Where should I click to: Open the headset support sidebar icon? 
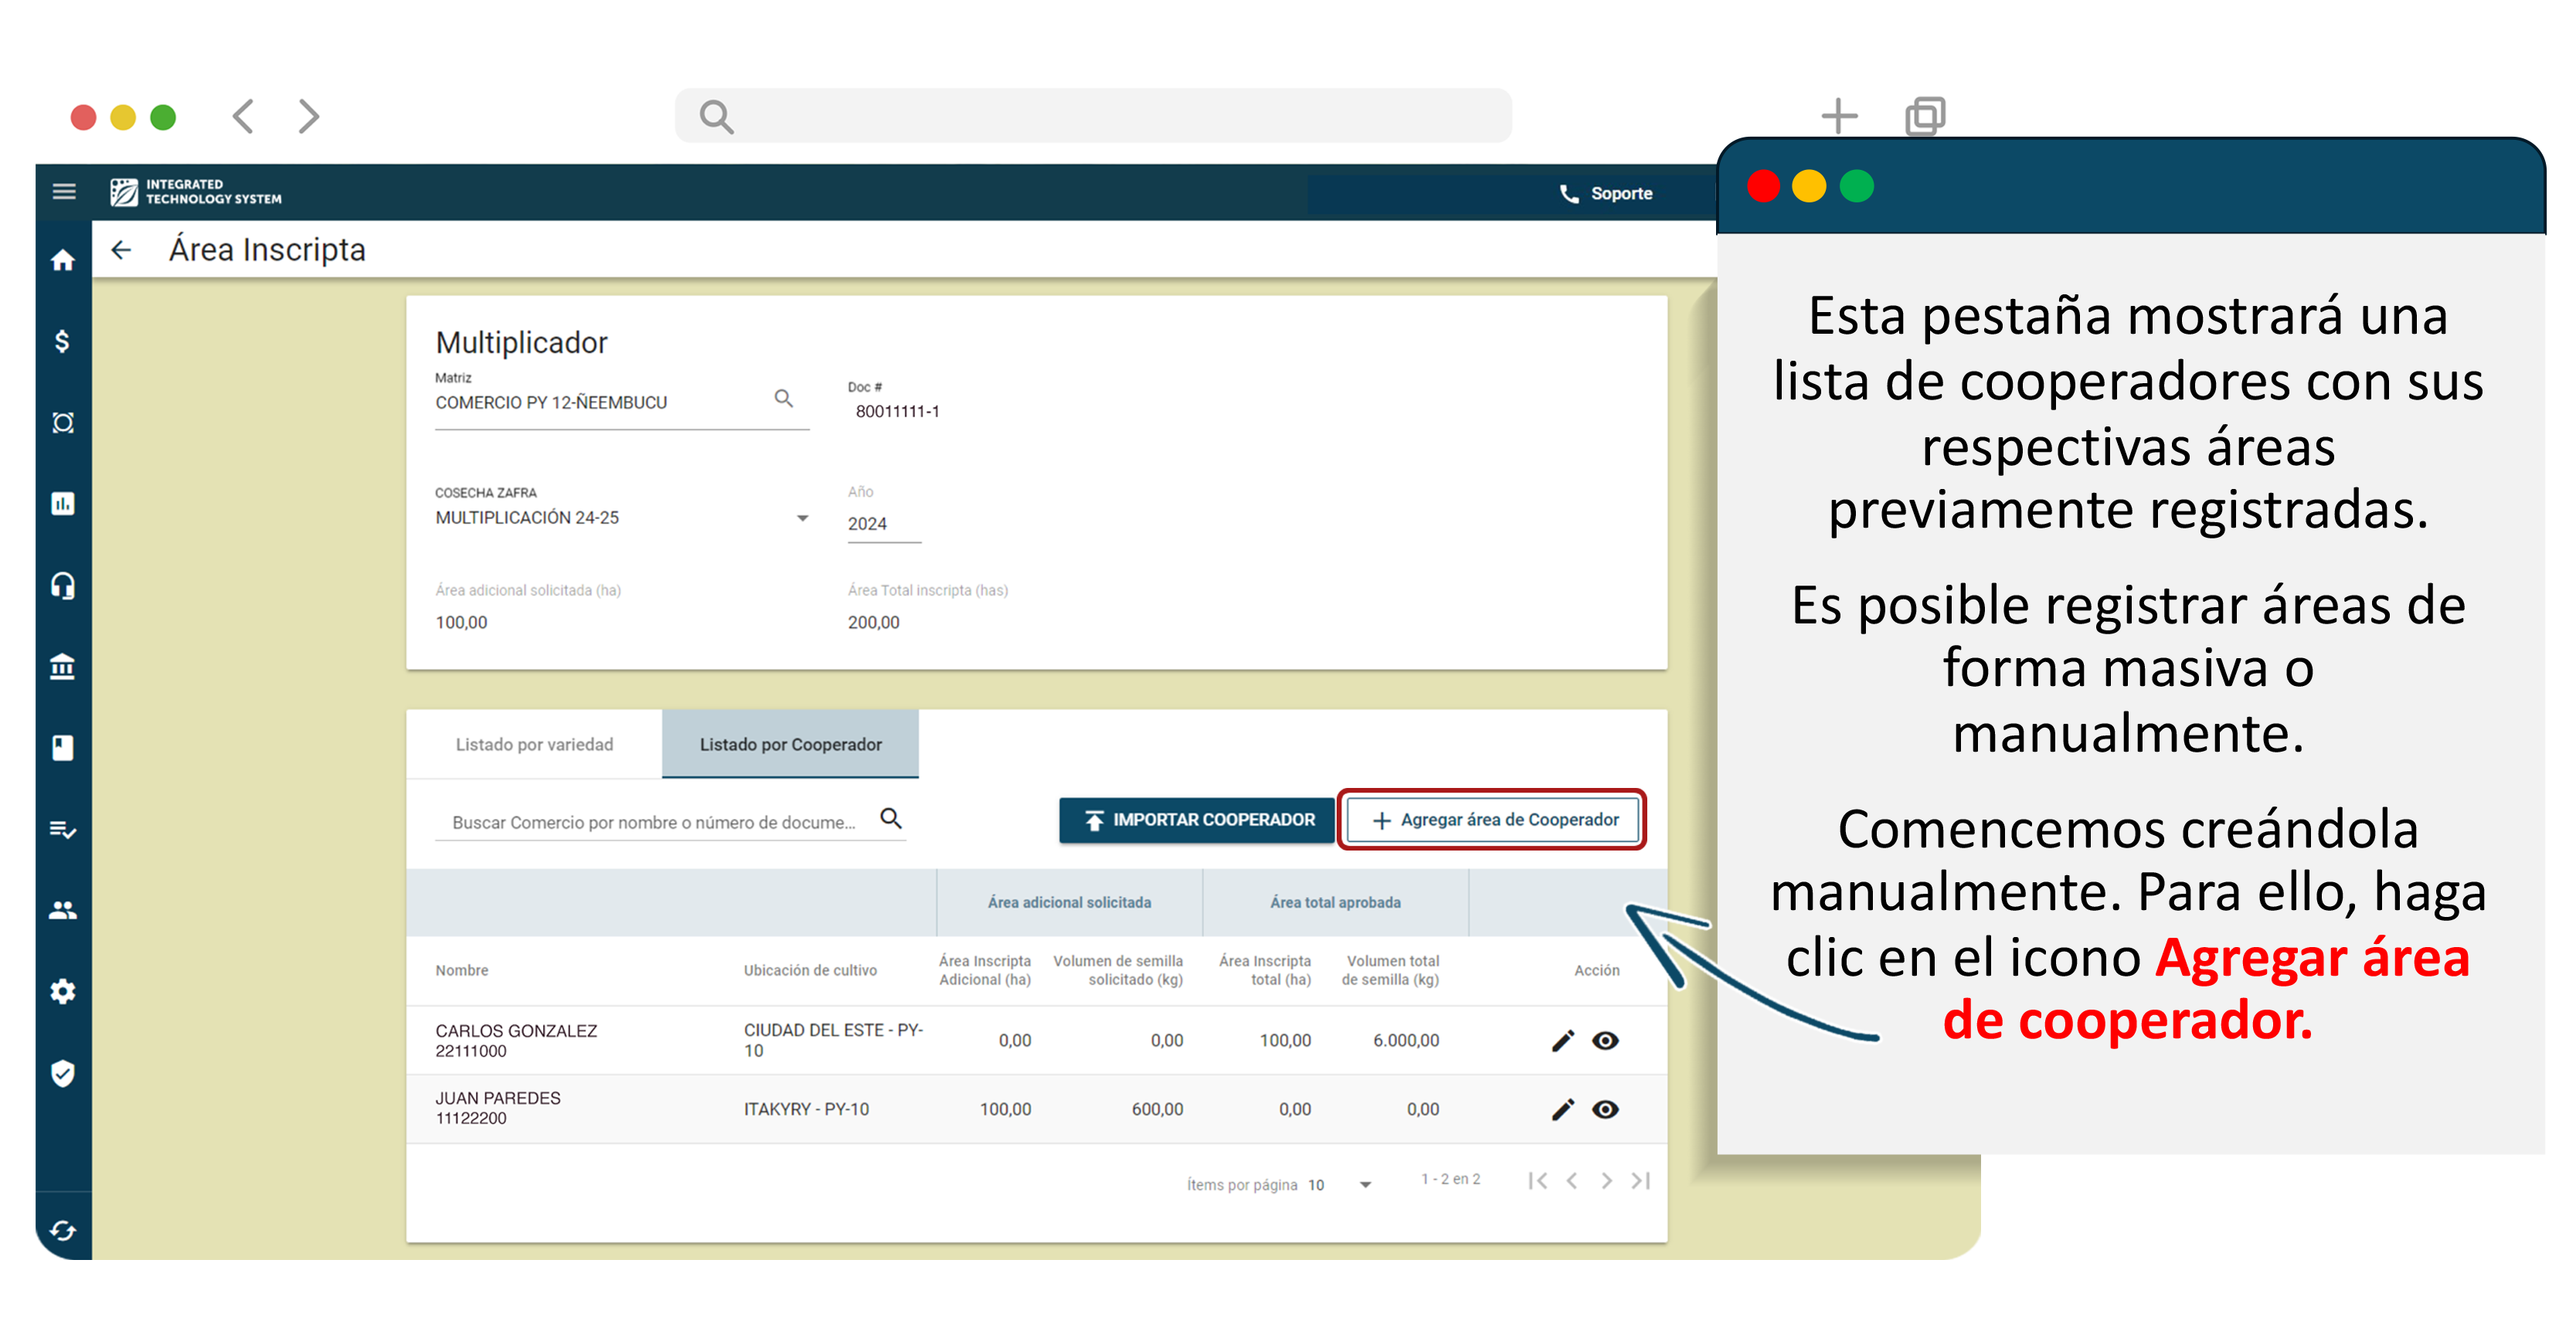pos(63,585)
